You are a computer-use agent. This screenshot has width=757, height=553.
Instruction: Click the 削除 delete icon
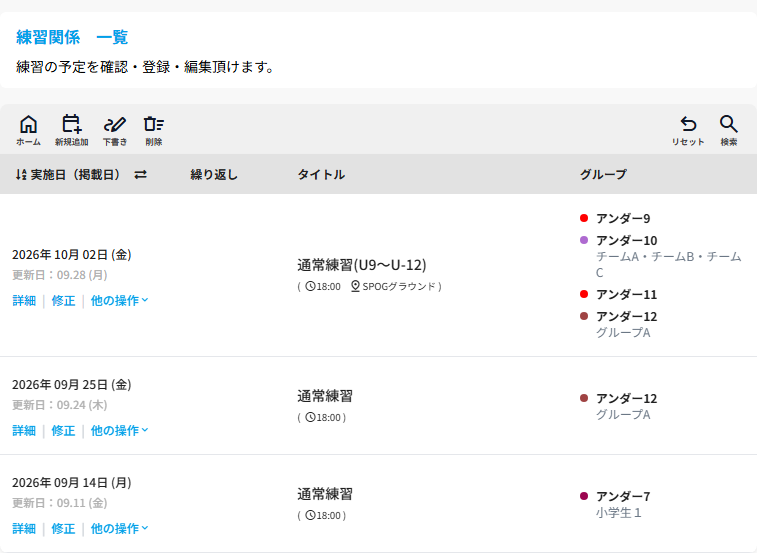click(x=154, y=130)
